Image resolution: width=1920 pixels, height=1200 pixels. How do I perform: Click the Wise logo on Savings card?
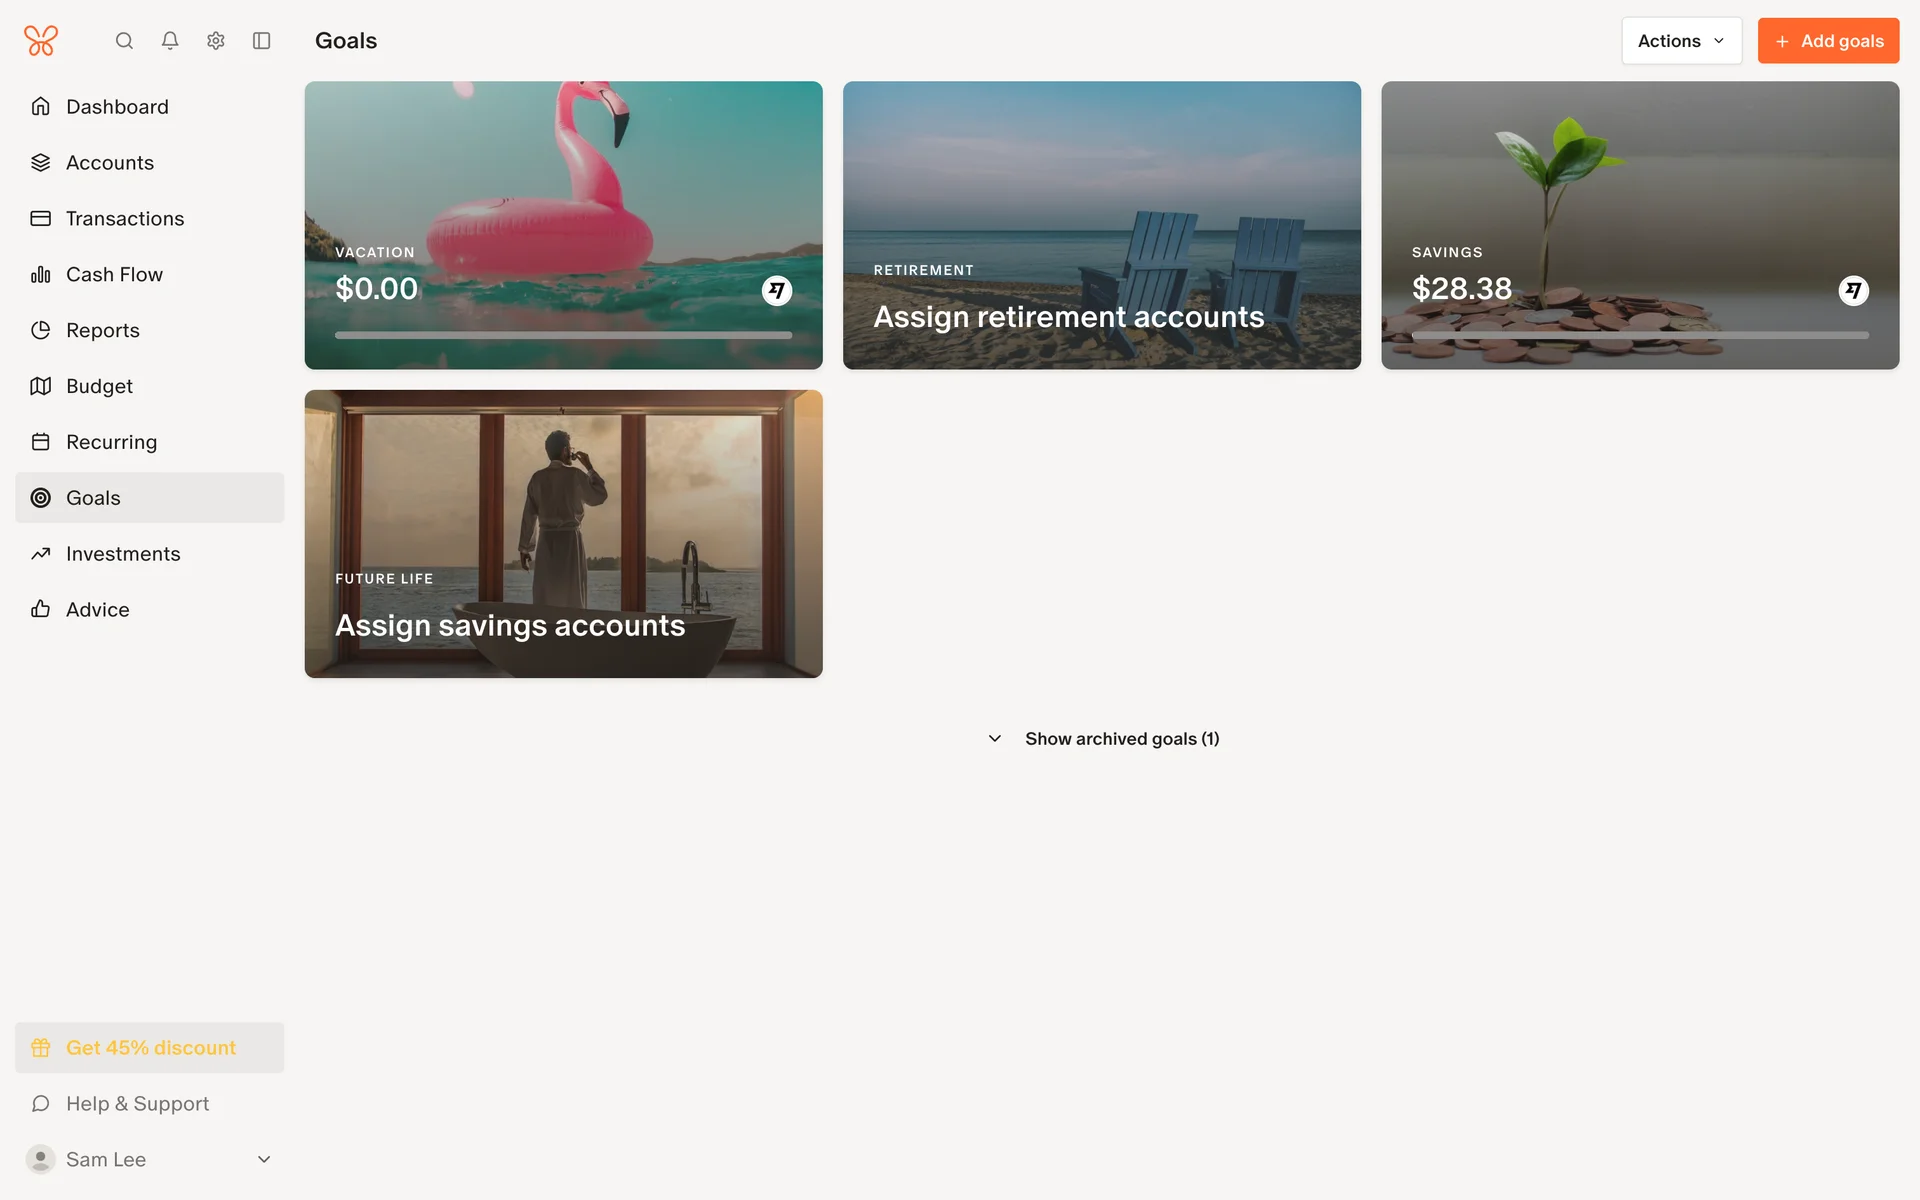click(1853, 291)
